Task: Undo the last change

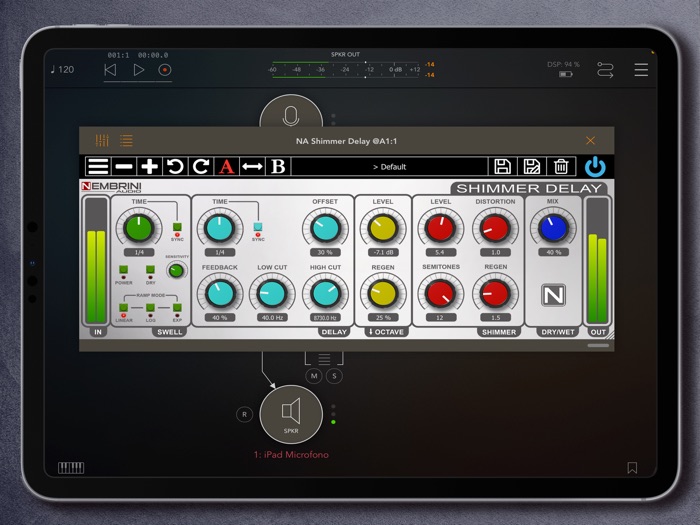Action: click(175, 167)
